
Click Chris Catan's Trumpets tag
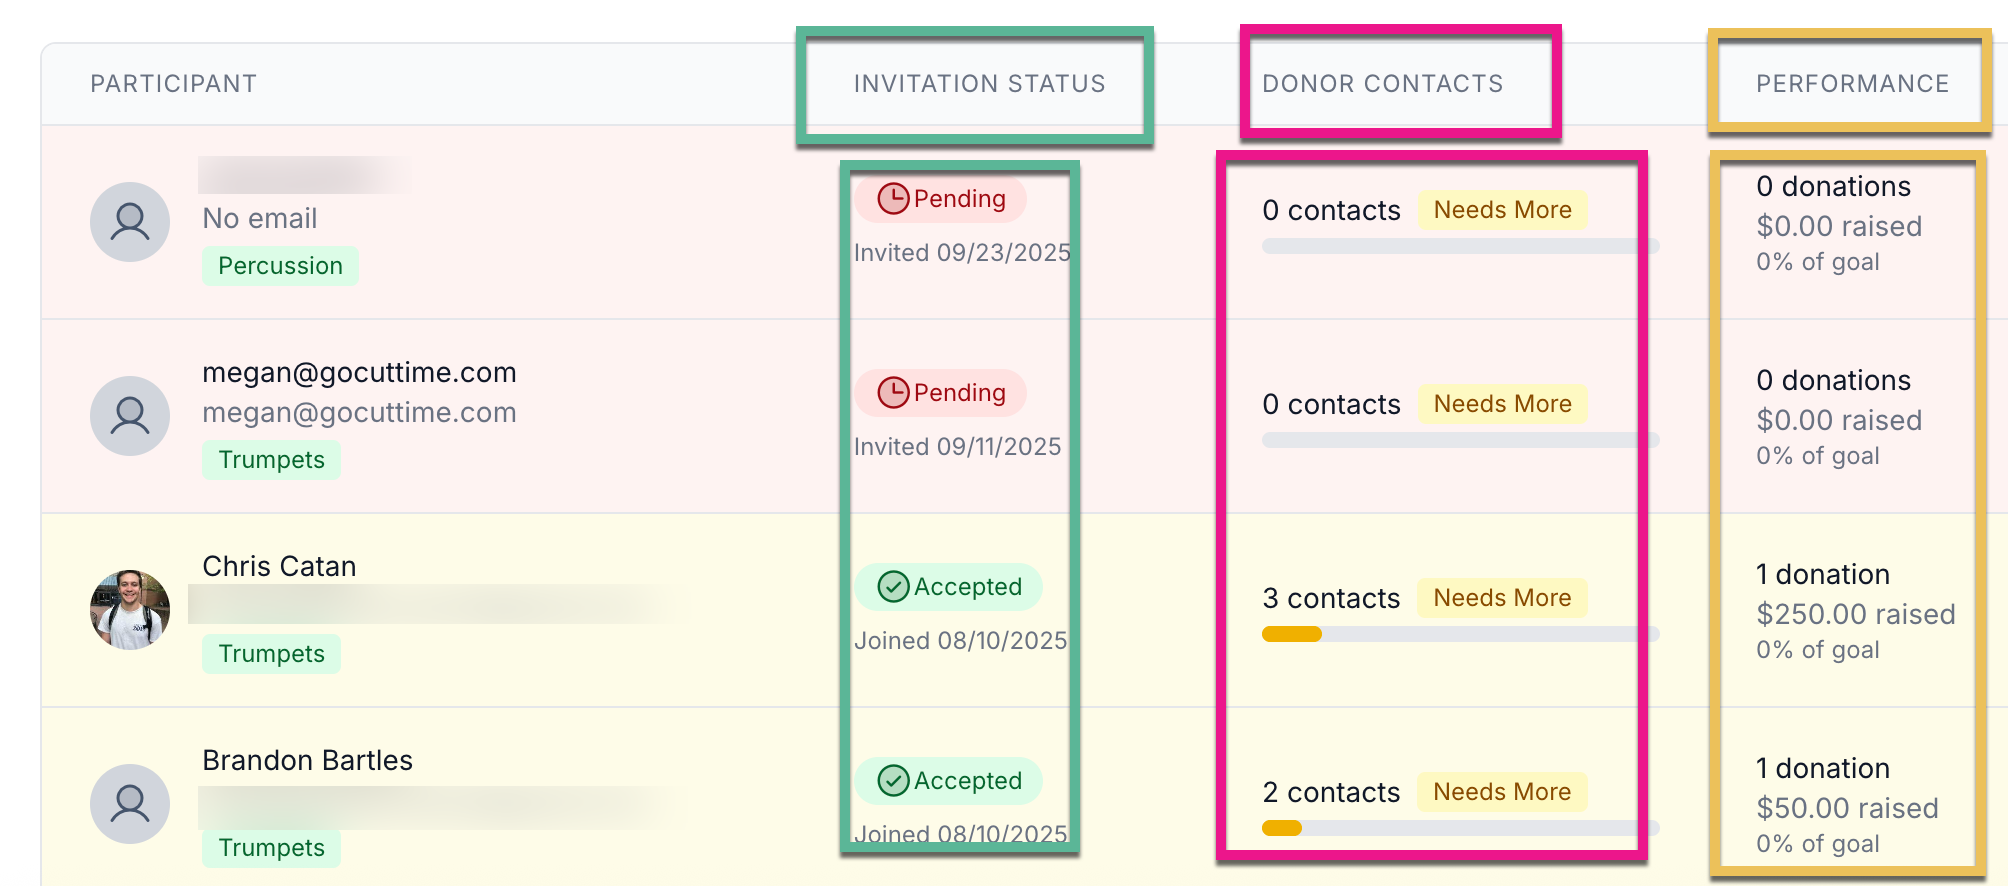coord(272,654)
